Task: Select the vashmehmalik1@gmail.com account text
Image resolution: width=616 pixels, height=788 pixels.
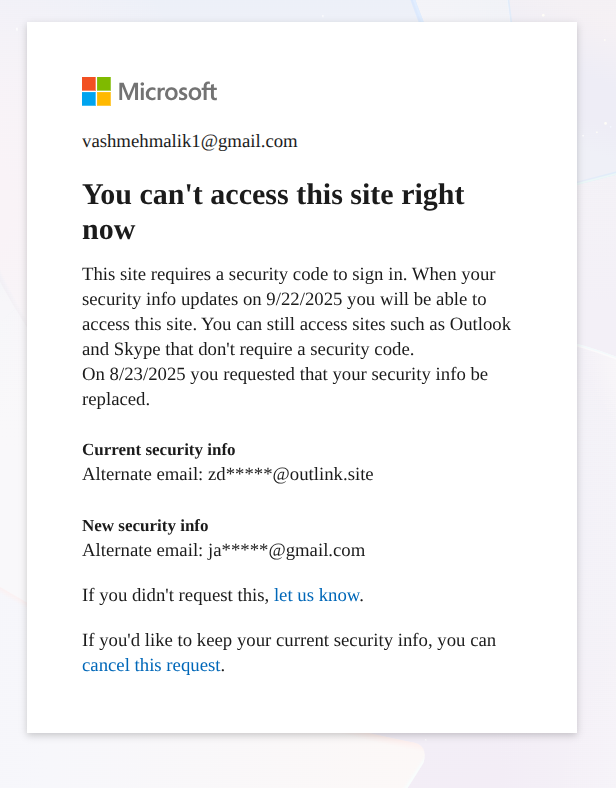Action: [190, 141]
